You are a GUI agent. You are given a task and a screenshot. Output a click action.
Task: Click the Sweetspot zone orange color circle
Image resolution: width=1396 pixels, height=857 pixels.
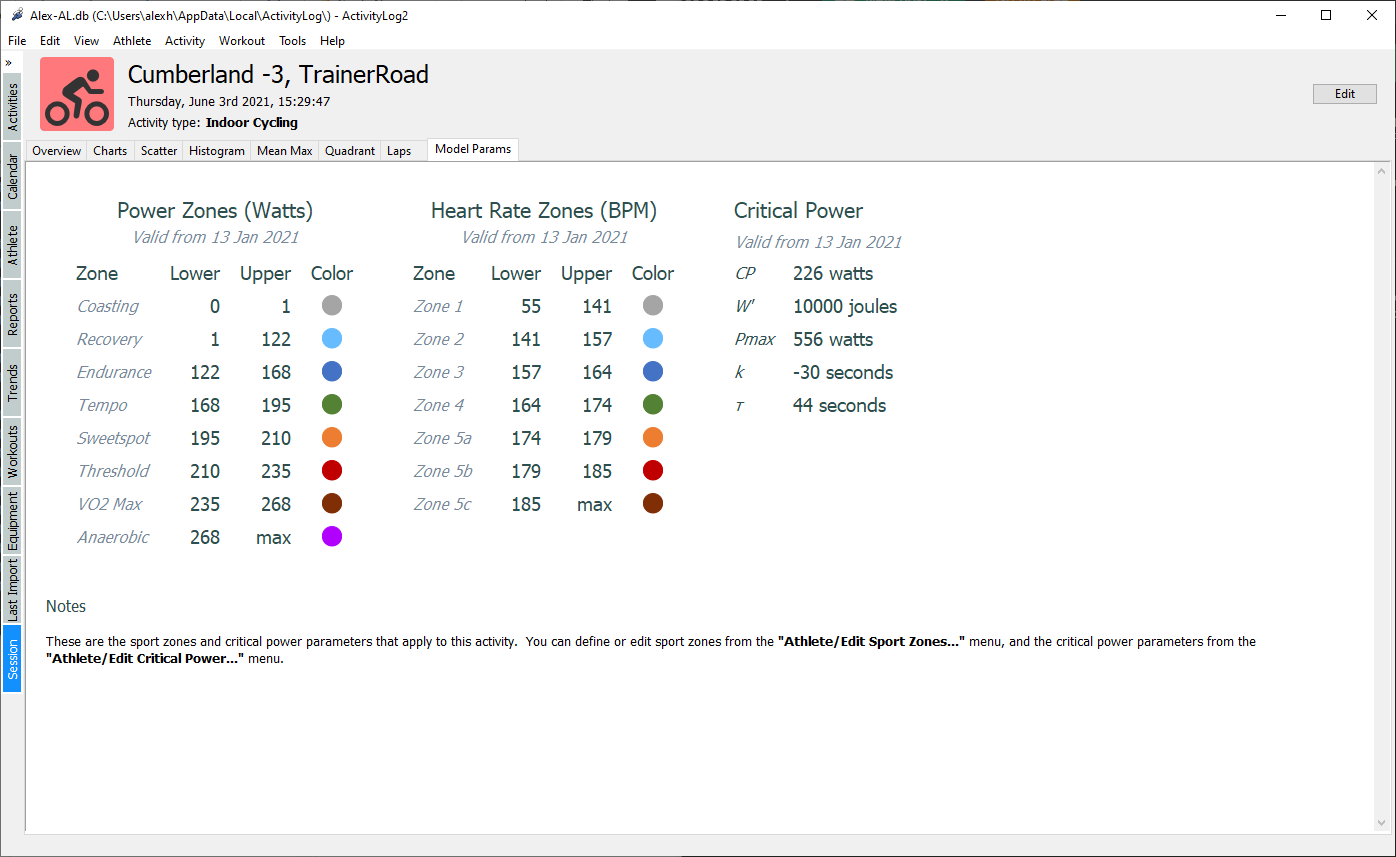(x=332, y=437)
